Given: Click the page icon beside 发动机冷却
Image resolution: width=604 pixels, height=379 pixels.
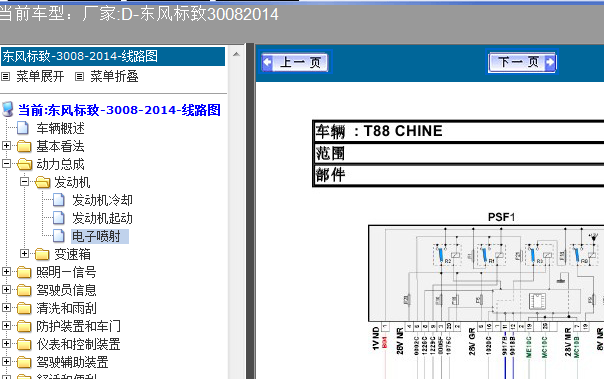Looking at the screenshot, I should point(59,200).
